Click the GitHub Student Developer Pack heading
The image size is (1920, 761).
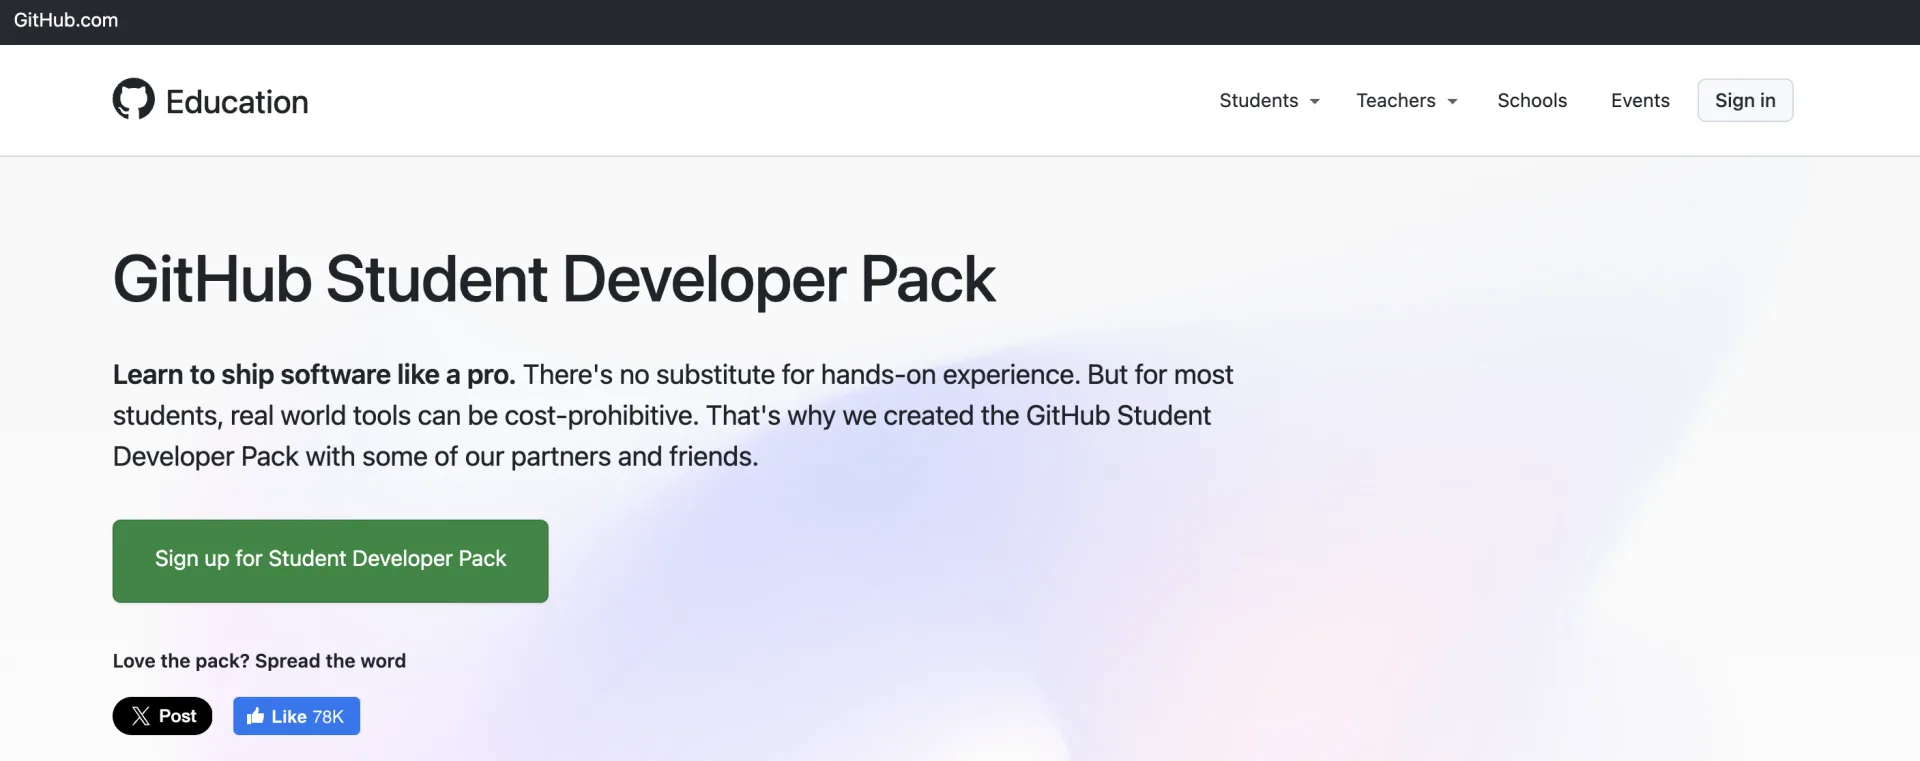(x=554, y=279)
